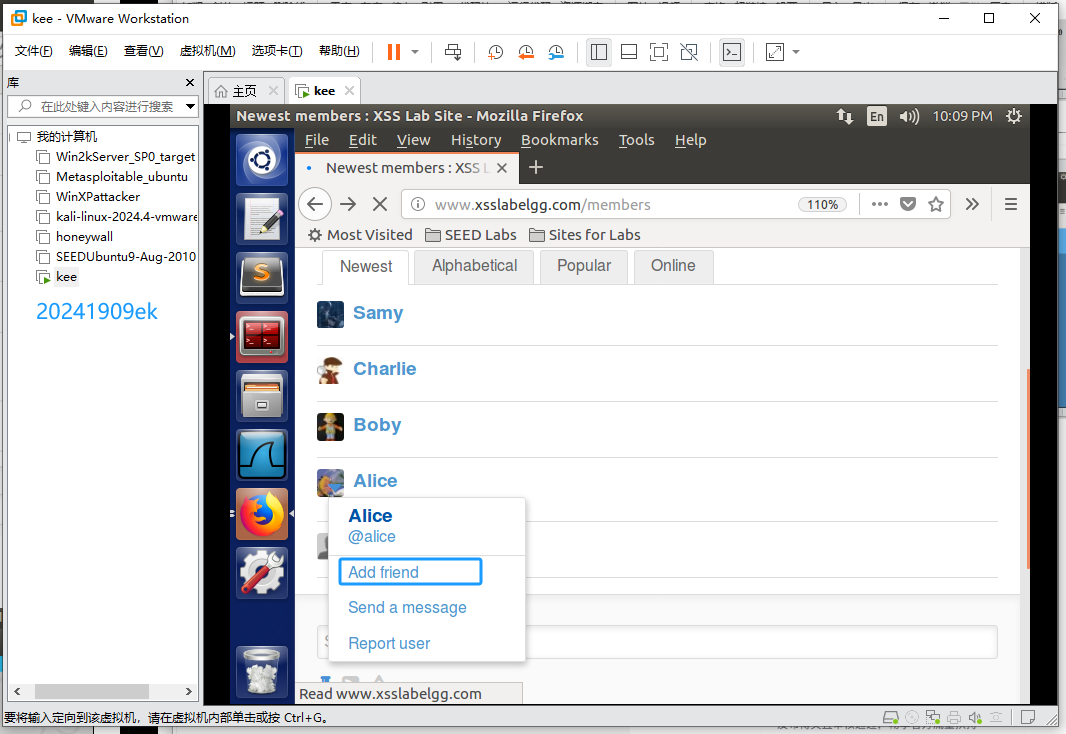Save page to Pocket icon
Viewport: 1066px width, 734px height.
908,204
